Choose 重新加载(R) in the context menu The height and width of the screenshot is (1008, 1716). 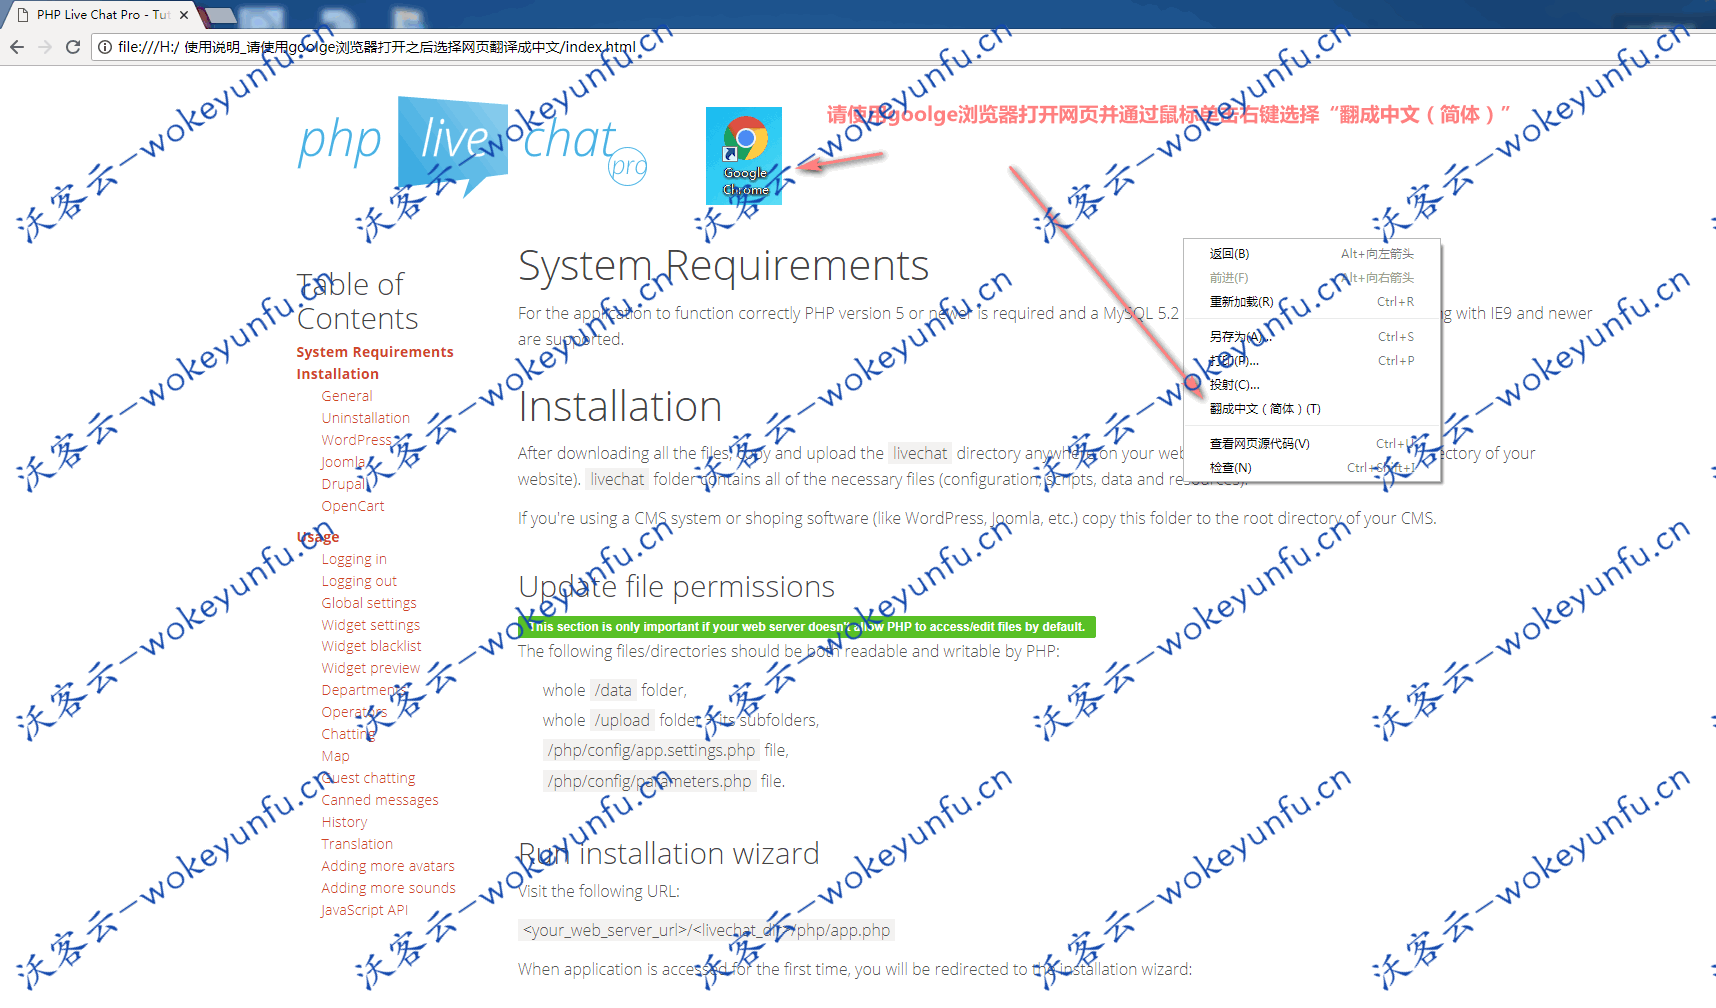[x=1311, y=302]
